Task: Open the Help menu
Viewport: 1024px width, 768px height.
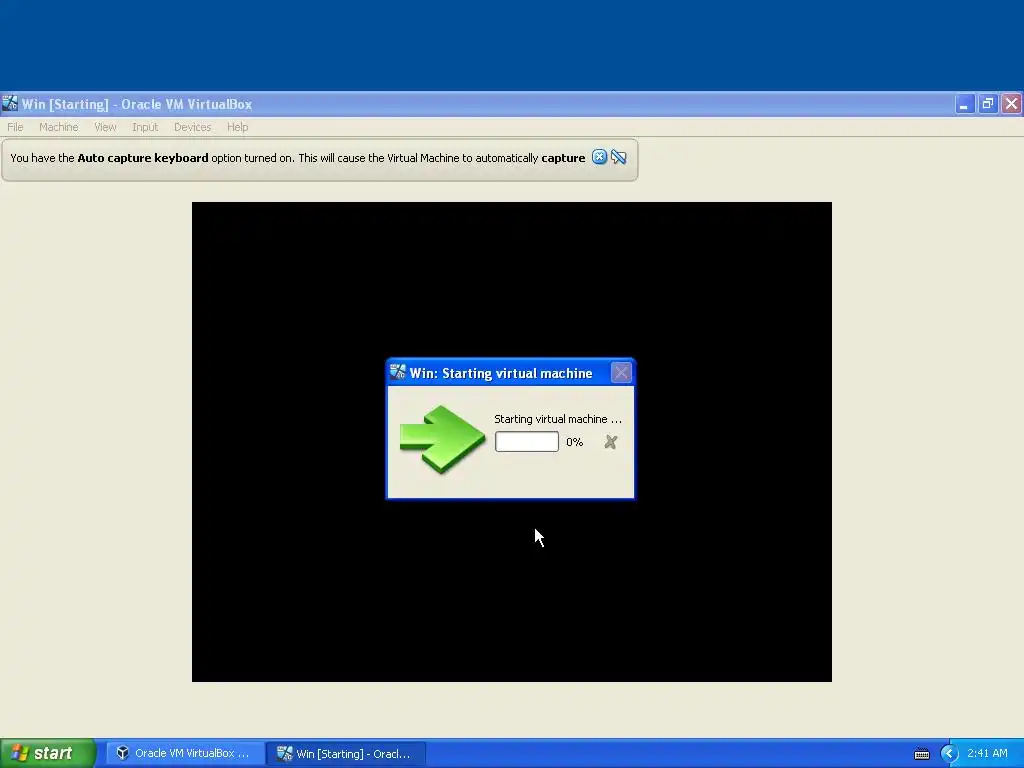Action: 237,127
